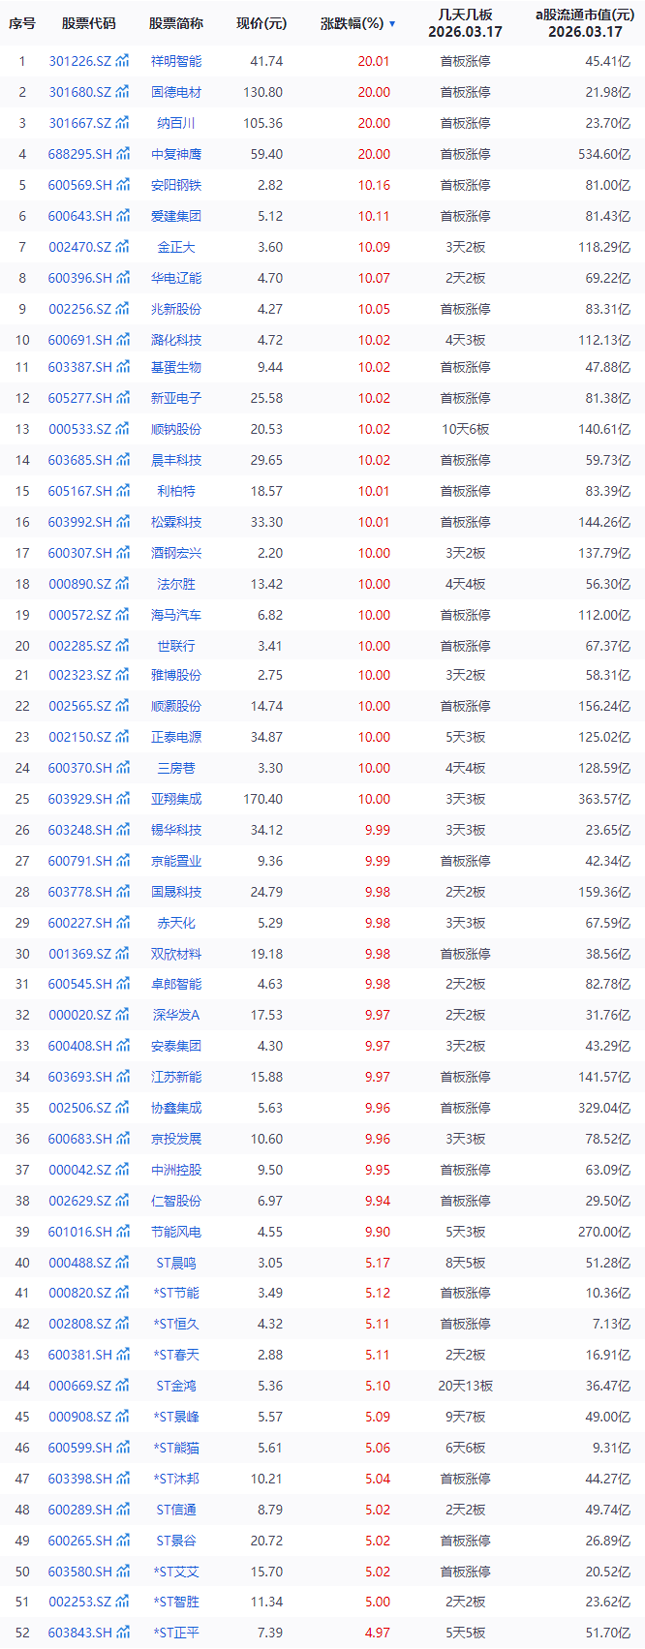The height and width of the screenshot is (1649, 645).
Task: Sort by 现价(元) column header
Action: point(261,23)
